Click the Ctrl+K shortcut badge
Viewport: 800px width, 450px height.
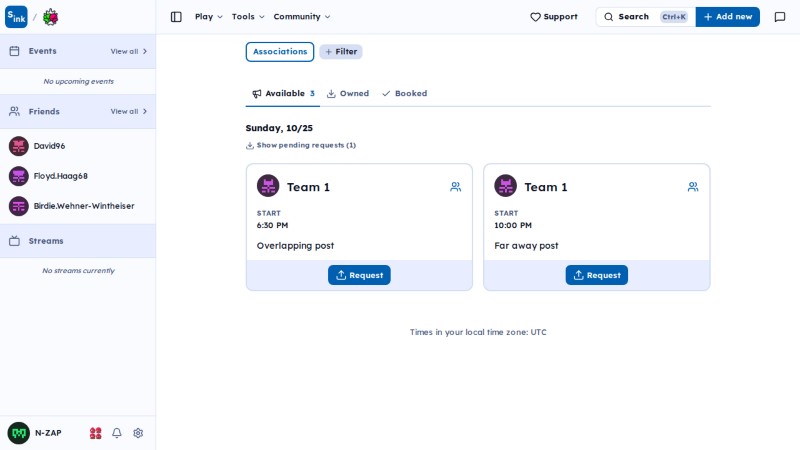point(674,17)
